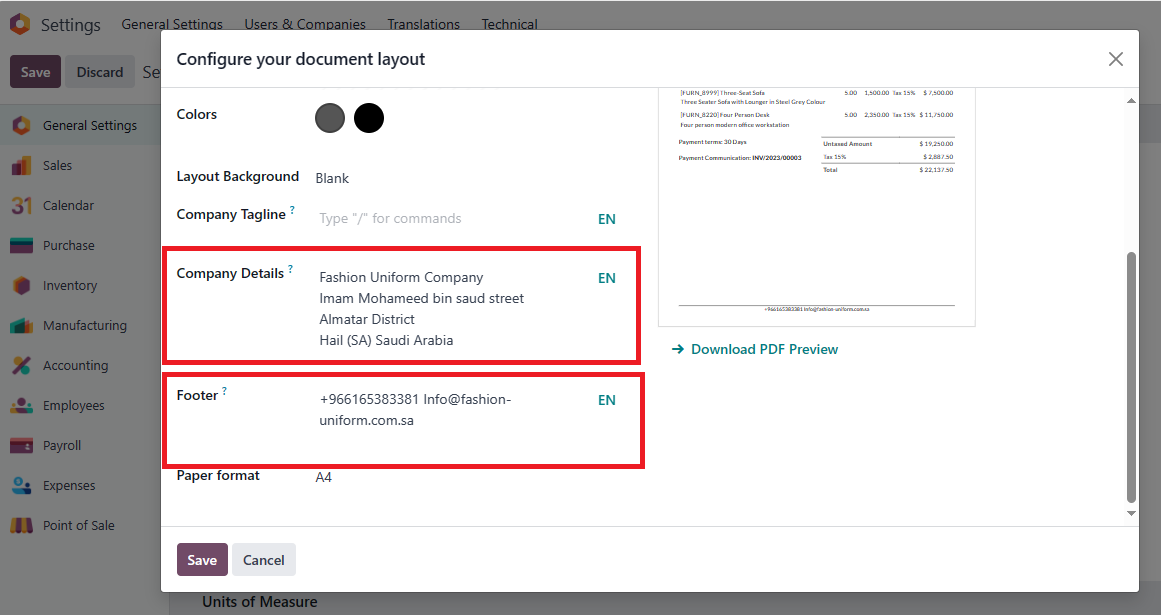This screenshot has width=1161, height=615.
Task: Open the Purchase module icon
Action: [x=21, y=246]
